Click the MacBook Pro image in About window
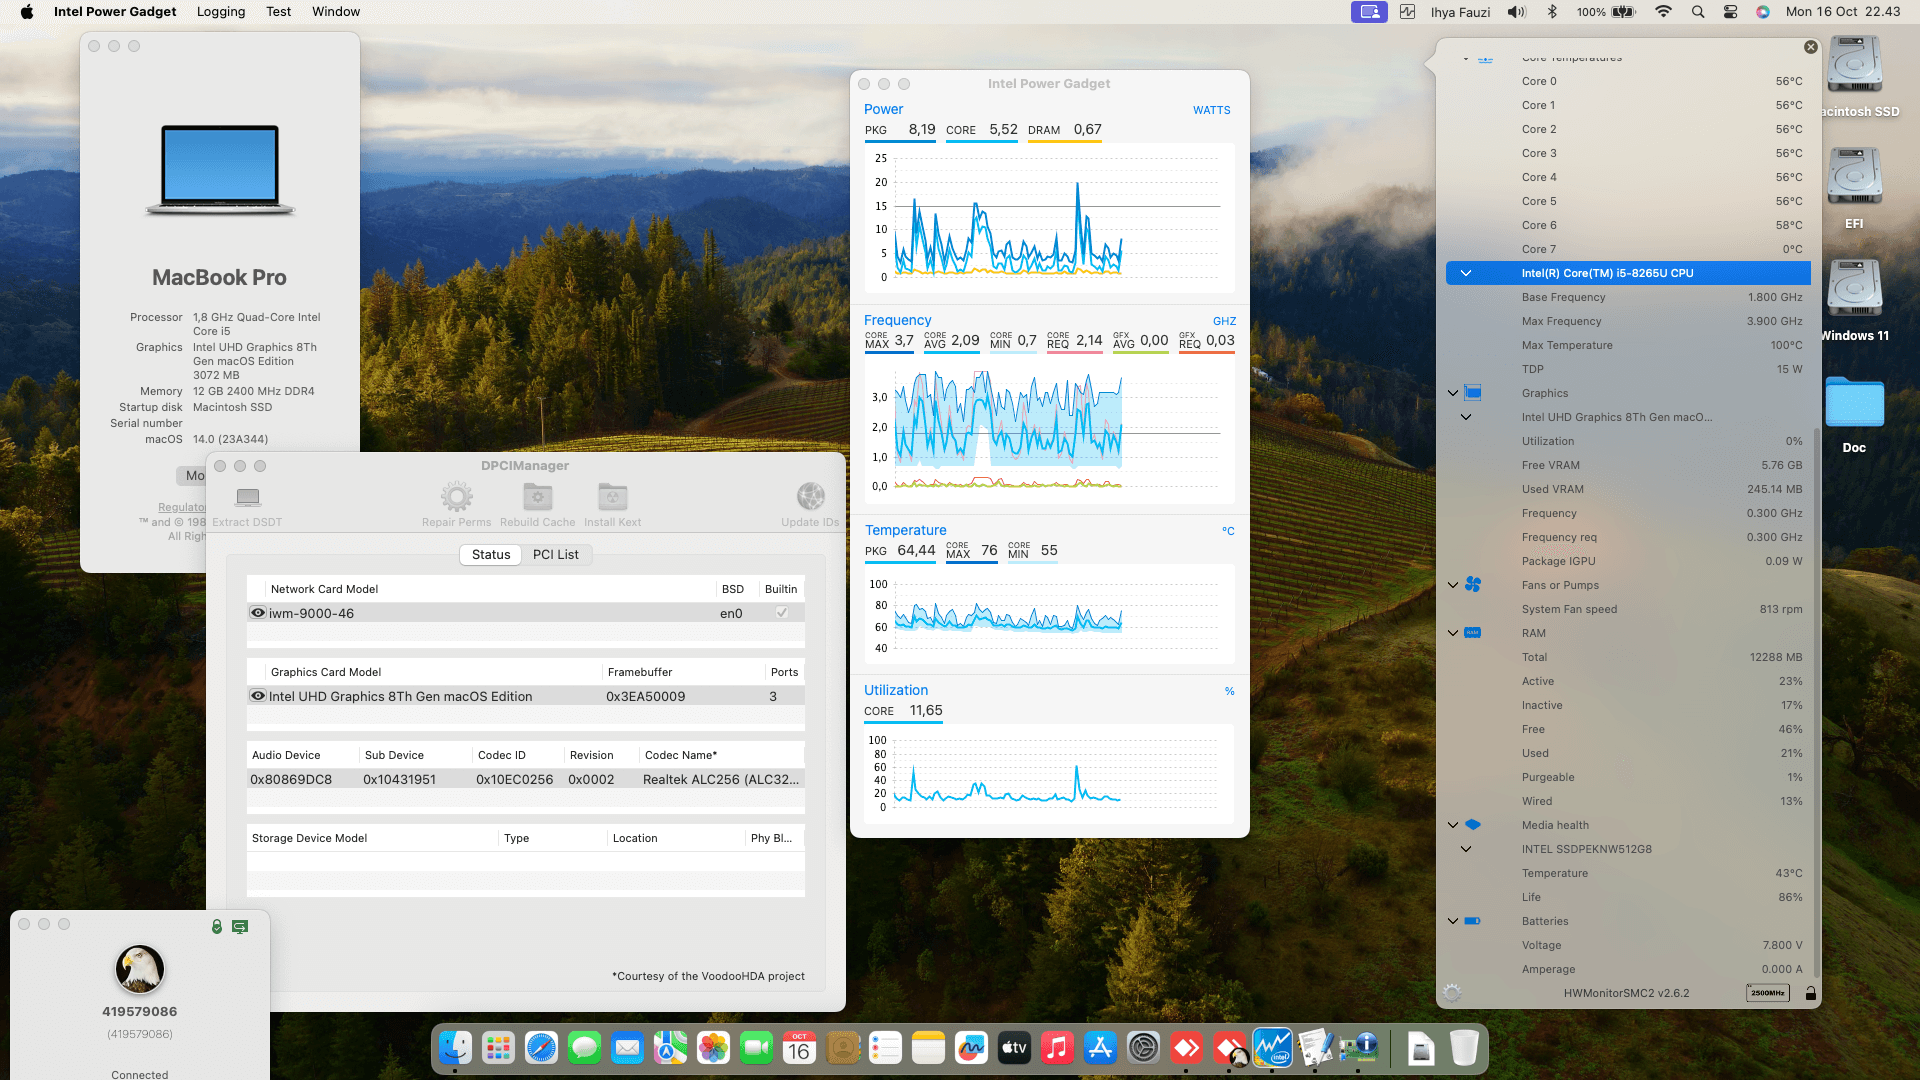The width and height of the screenshot is (1920, 1080). pos(220,170)
